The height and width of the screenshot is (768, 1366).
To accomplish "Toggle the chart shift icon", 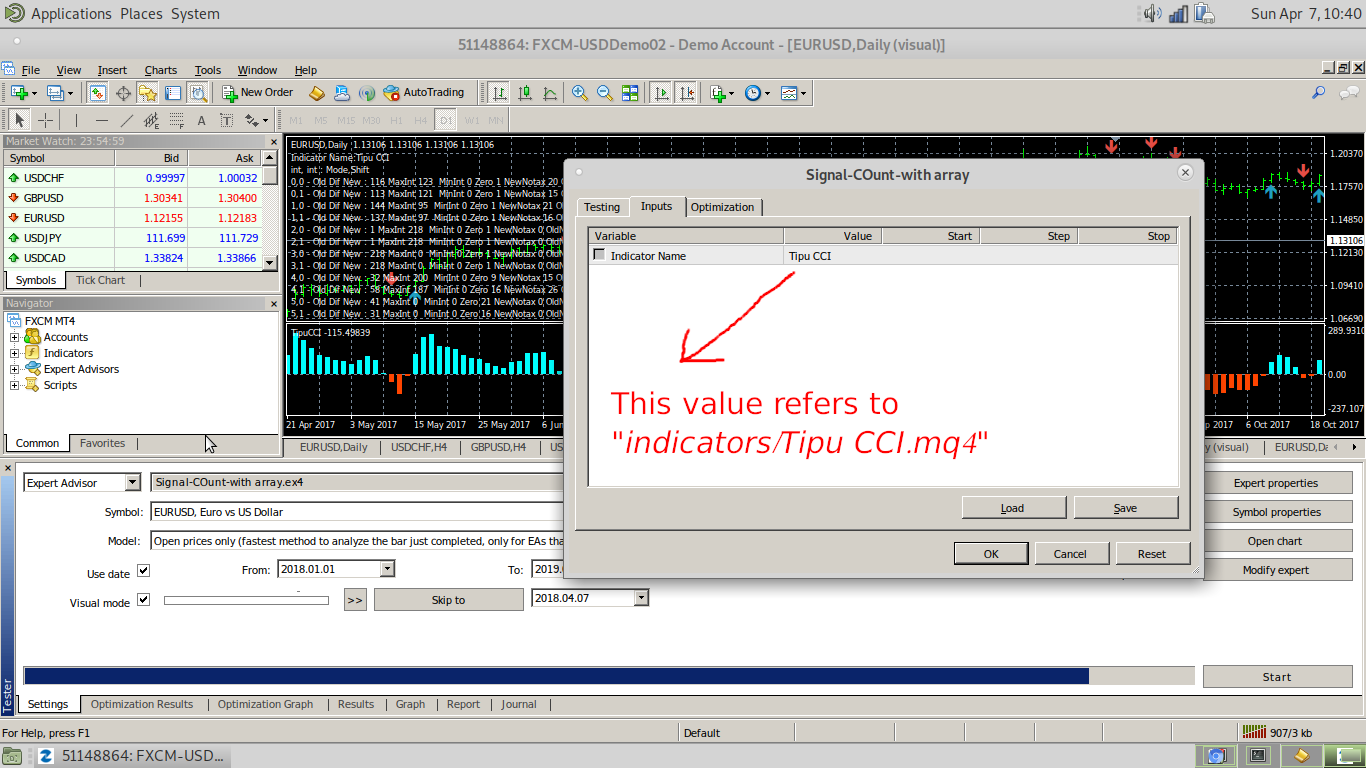I will click(686, 93).
